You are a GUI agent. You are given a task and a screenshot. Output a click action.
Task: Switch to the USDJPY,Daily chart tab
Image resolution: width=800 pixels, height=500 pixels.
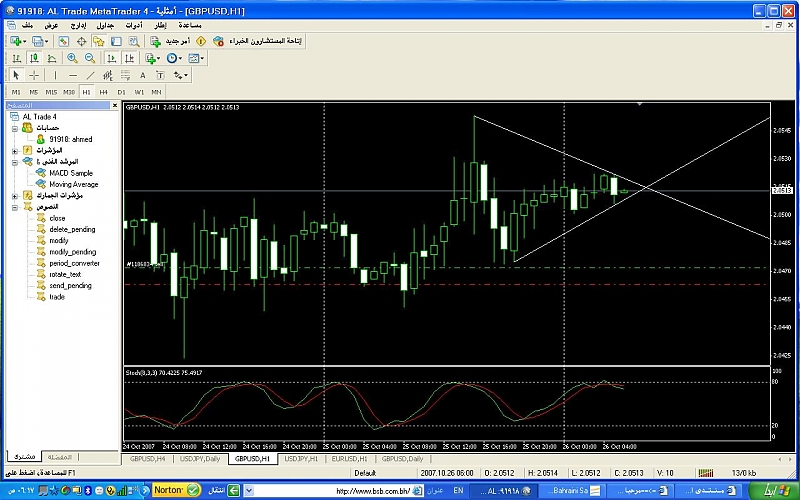[x=200, y=459]
